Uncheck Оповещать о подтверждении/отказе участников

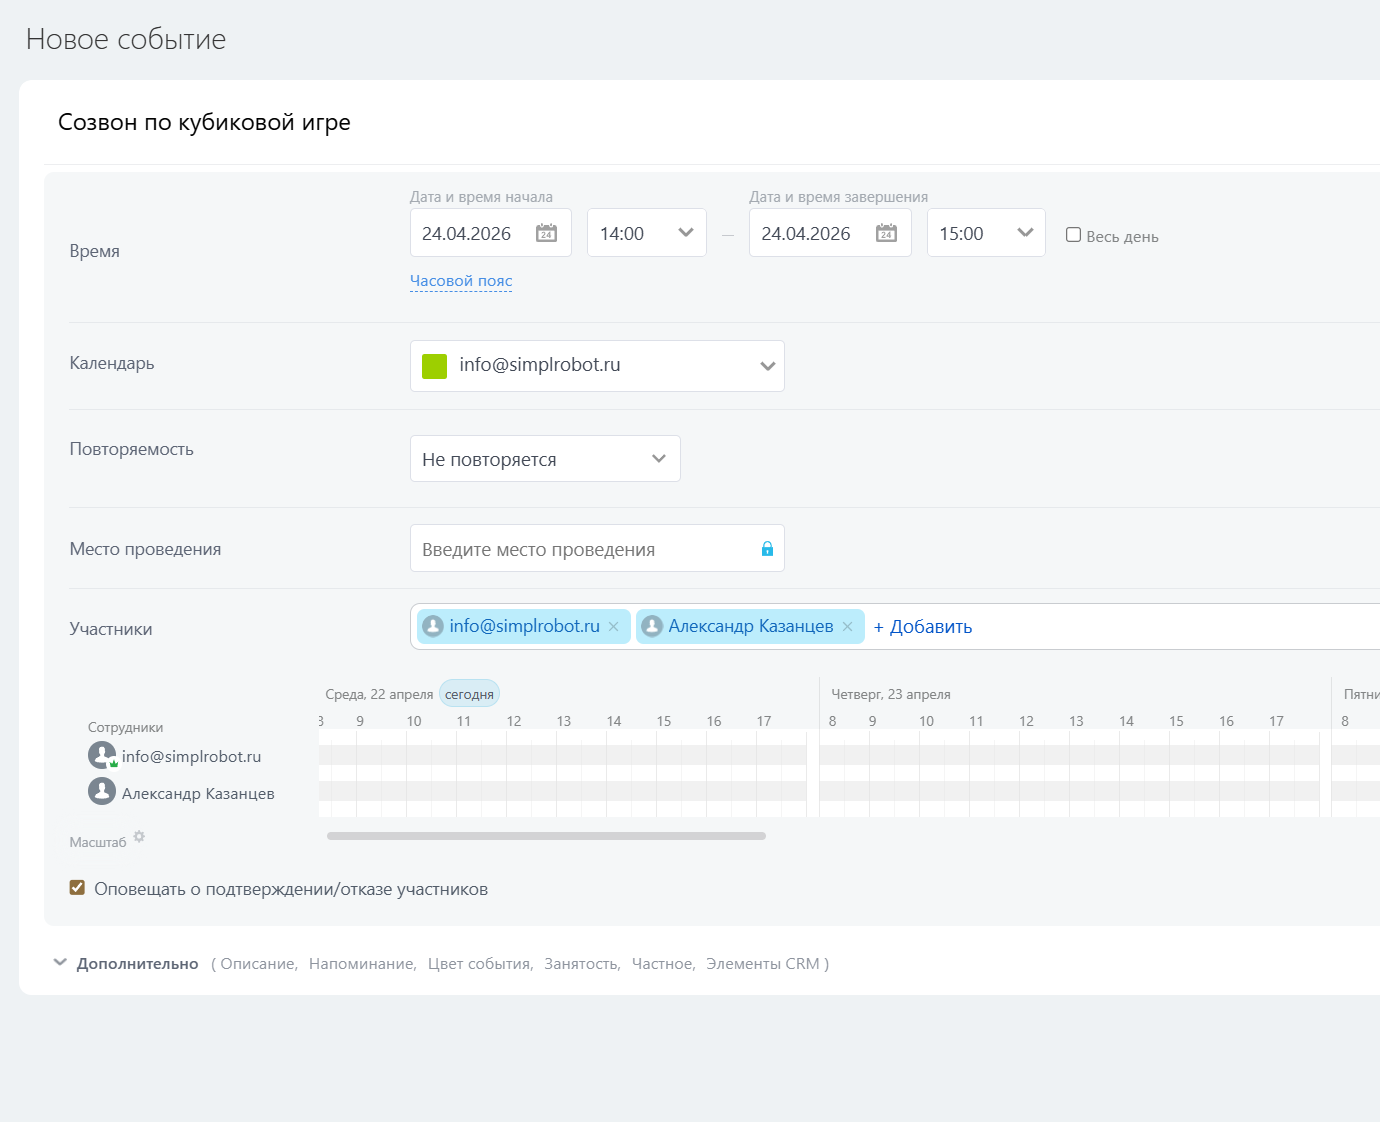[77, 888]
